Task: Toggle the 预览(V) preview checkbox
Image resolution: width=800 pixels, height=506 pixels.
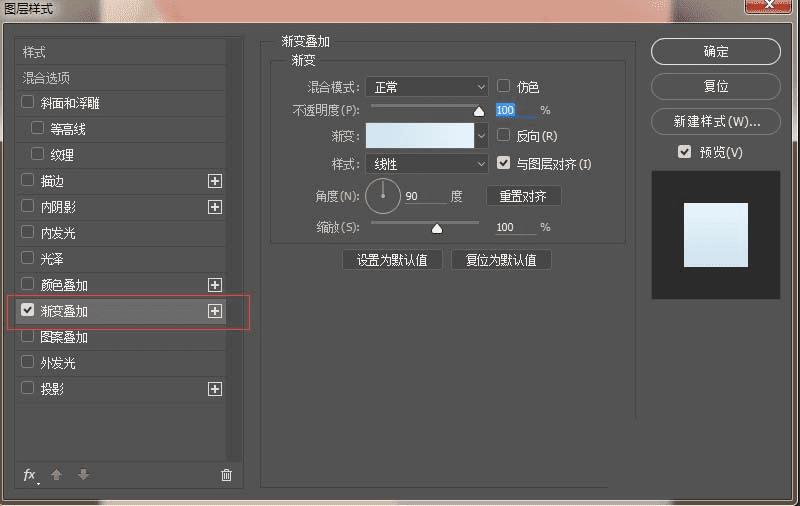Action: 685,151
